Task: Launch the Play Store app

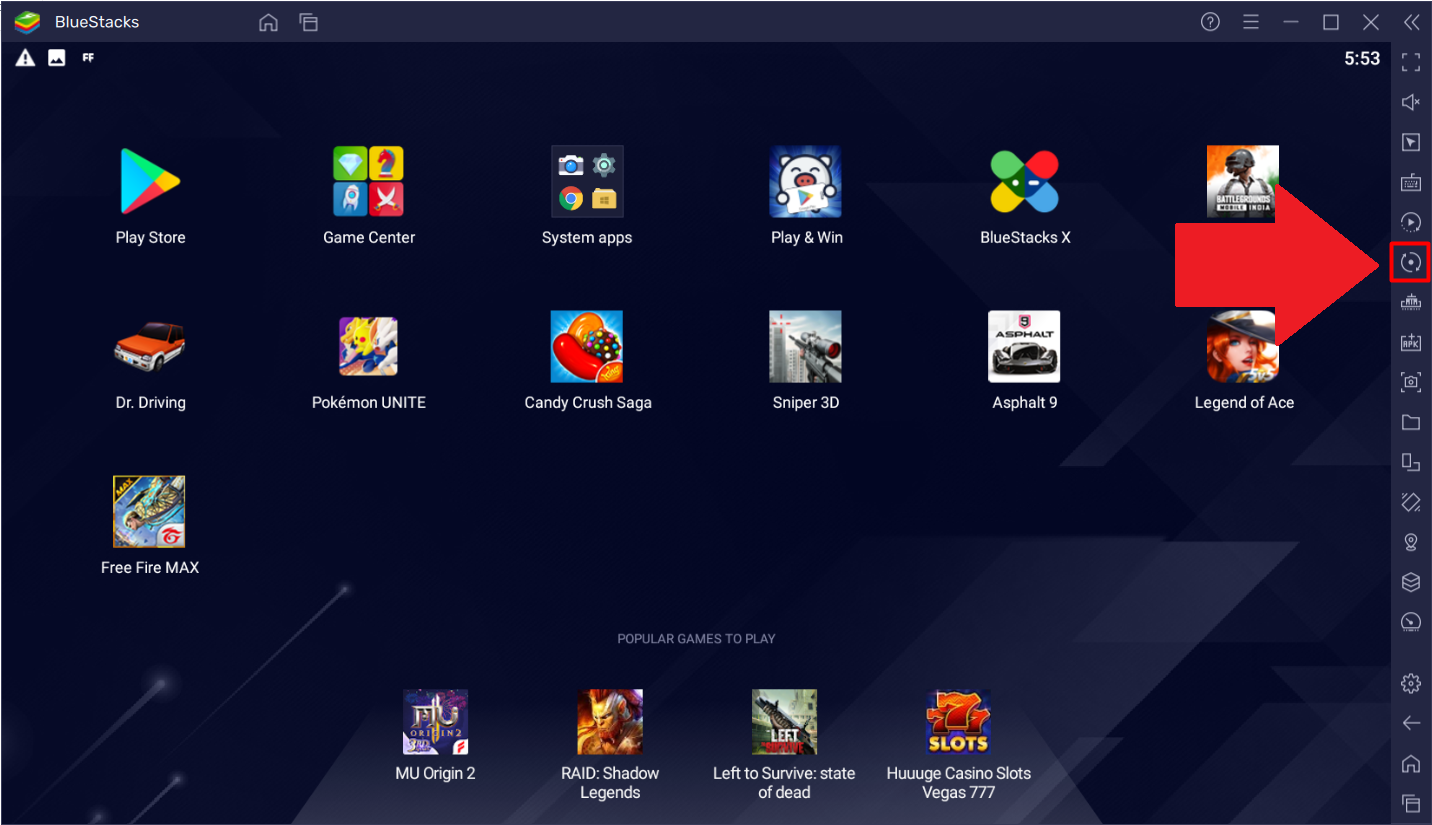Action: (x=150, y=182)
